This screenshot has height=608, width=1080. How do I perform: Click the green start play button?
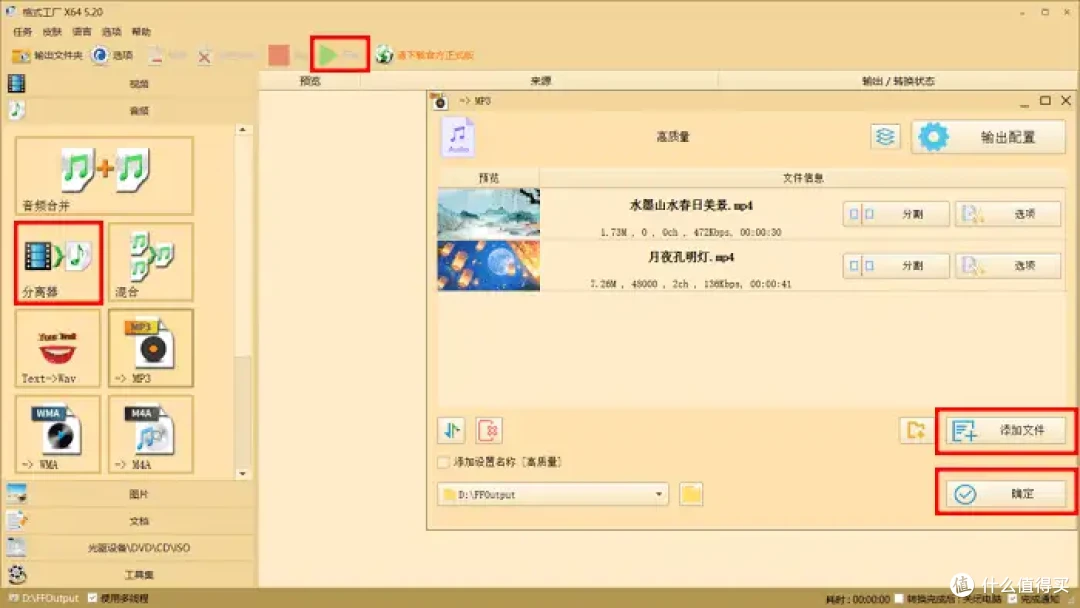pos(340,54)
